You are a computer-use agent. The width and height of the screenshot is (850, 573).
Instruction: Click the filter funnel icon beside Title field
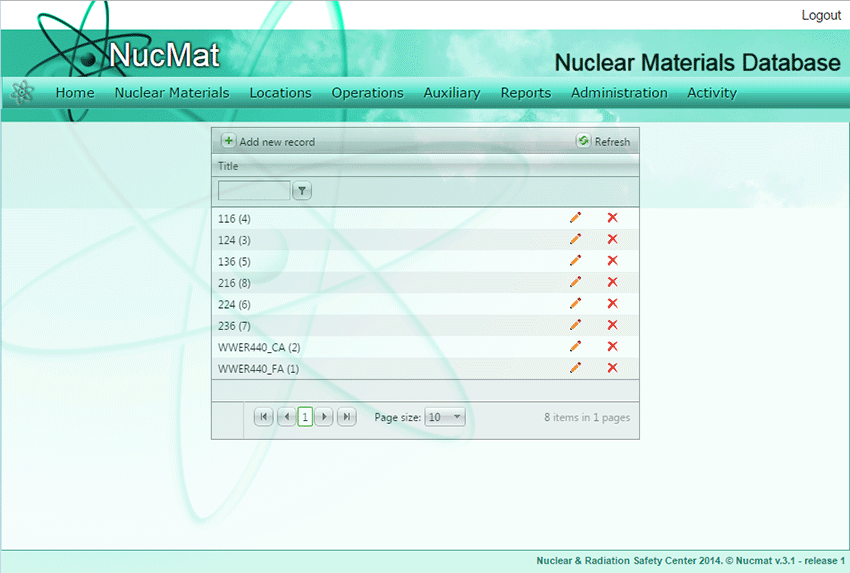pos(302,191)
